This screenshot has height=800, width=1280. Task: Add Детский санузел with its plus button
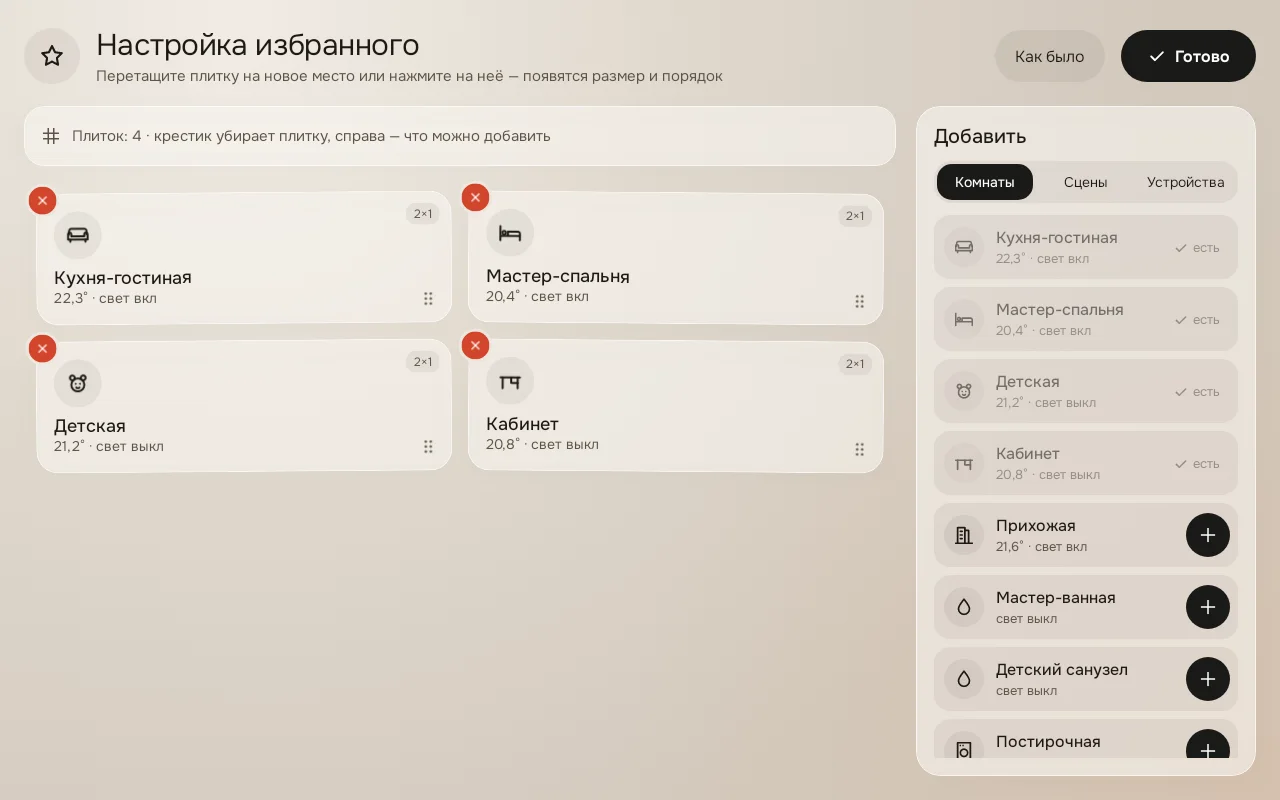(1208, 679)
